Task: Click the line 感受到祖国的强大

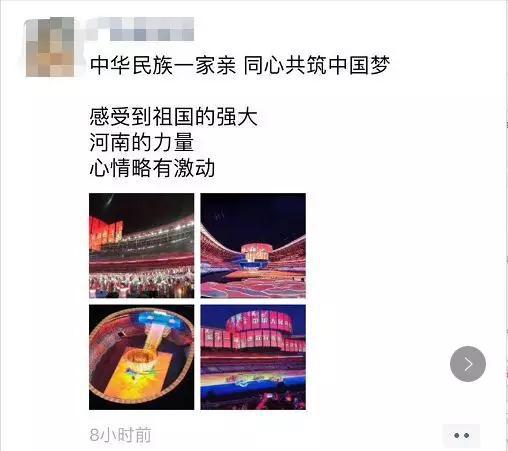Action: click(173, 117)
